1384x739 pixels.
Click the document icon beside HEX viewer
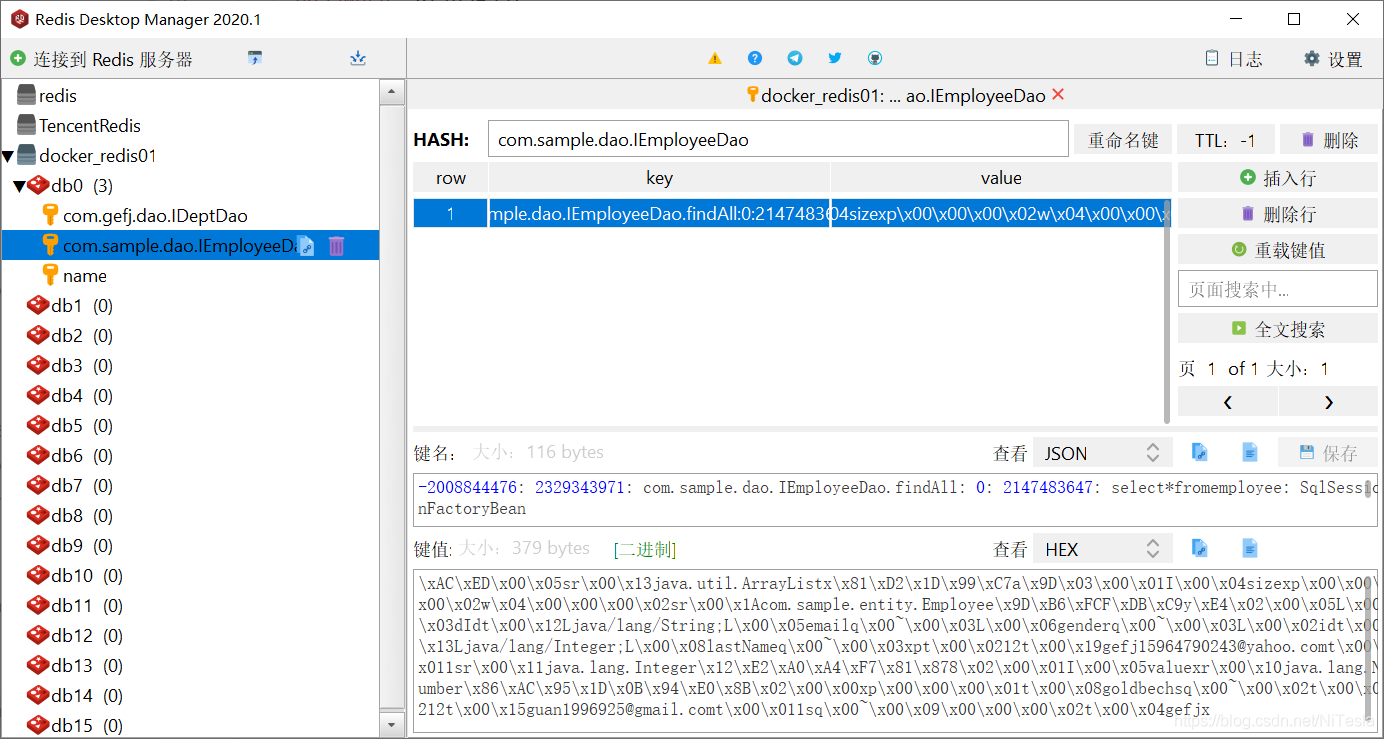pyautogui.click(x=1250, y=548)
